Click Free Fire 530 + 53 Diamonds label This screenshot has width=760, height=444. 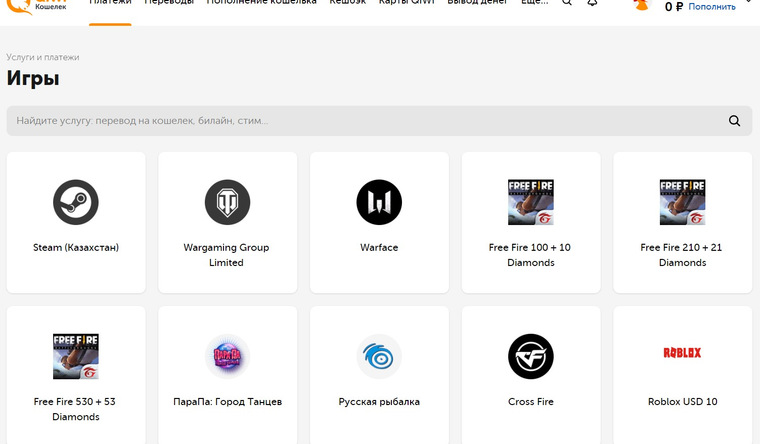(x=75, y=409)
